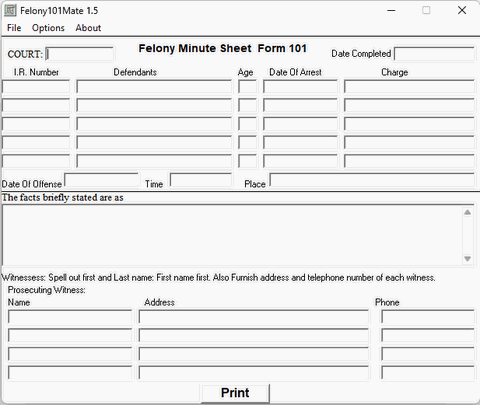Click inside the facts briefly stated text area
The width and height of the screenshot is (480, 405).
point(232,235)
